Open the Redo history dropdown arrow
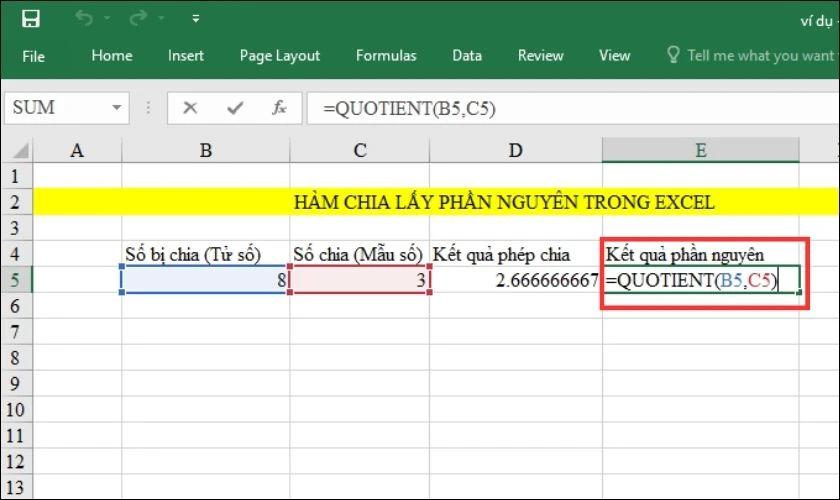This screenshot has width=840, height=500. point(161,19)
